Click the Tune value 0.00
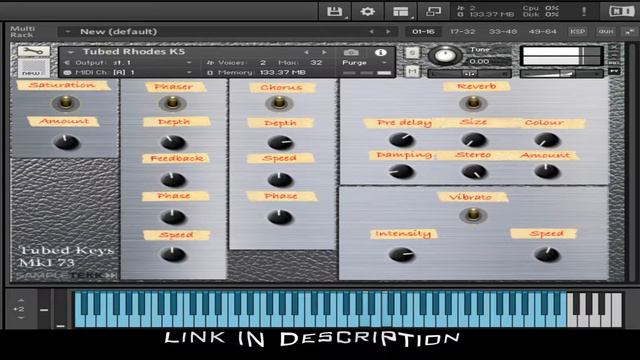 click(480, 61)
